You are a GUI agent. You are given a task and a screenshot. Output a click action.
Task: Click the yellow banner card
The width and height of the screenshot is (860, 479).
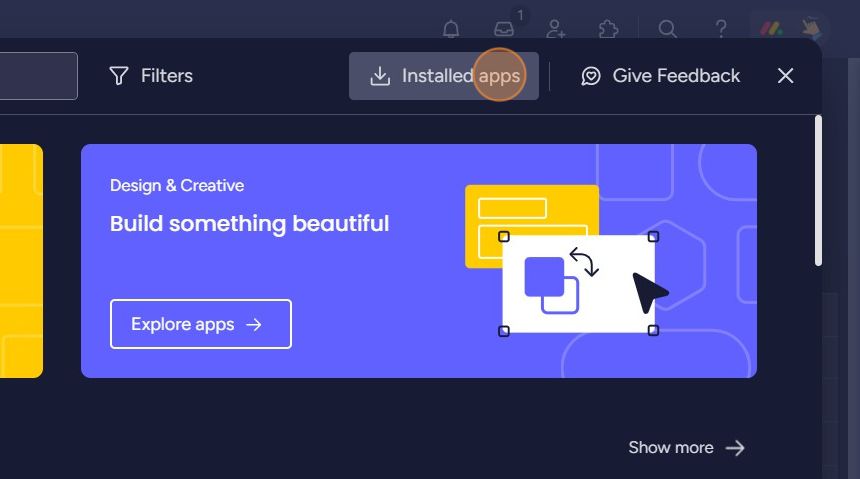coord(21,261)
